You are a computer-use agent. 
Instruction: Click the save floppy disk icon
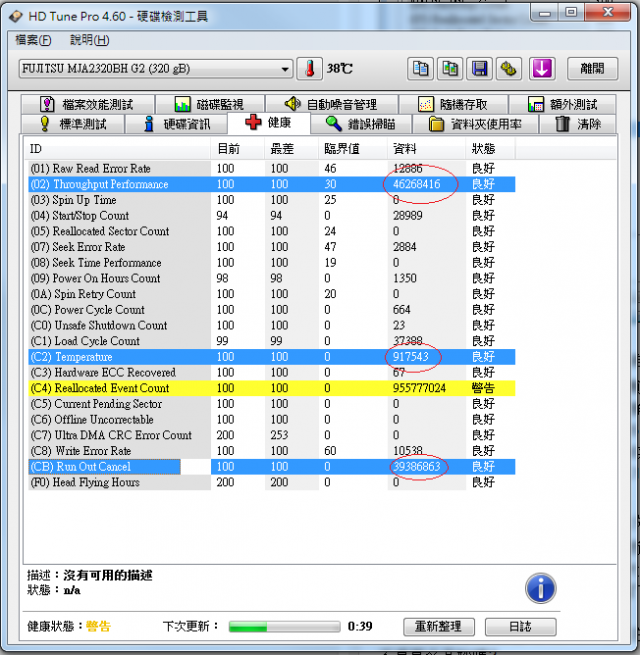tap(479, 69)
